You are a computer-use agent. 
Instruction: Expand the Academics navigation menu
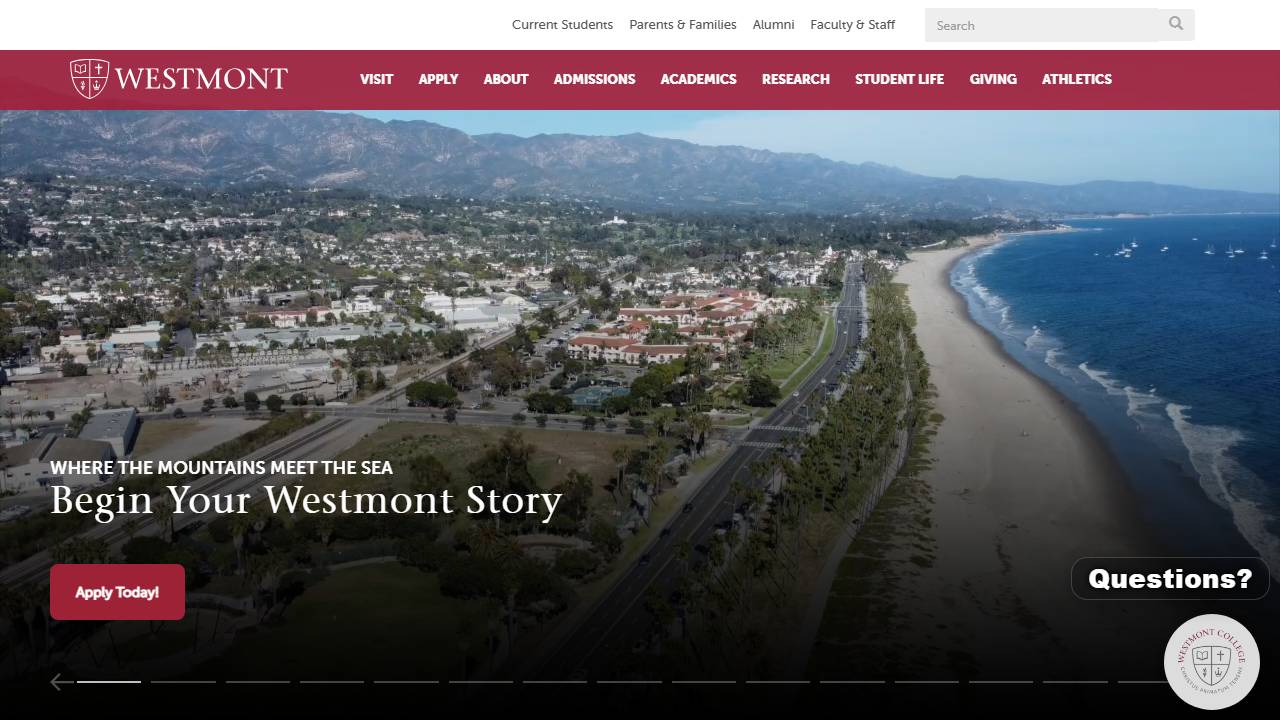click(x=698, y=79)
